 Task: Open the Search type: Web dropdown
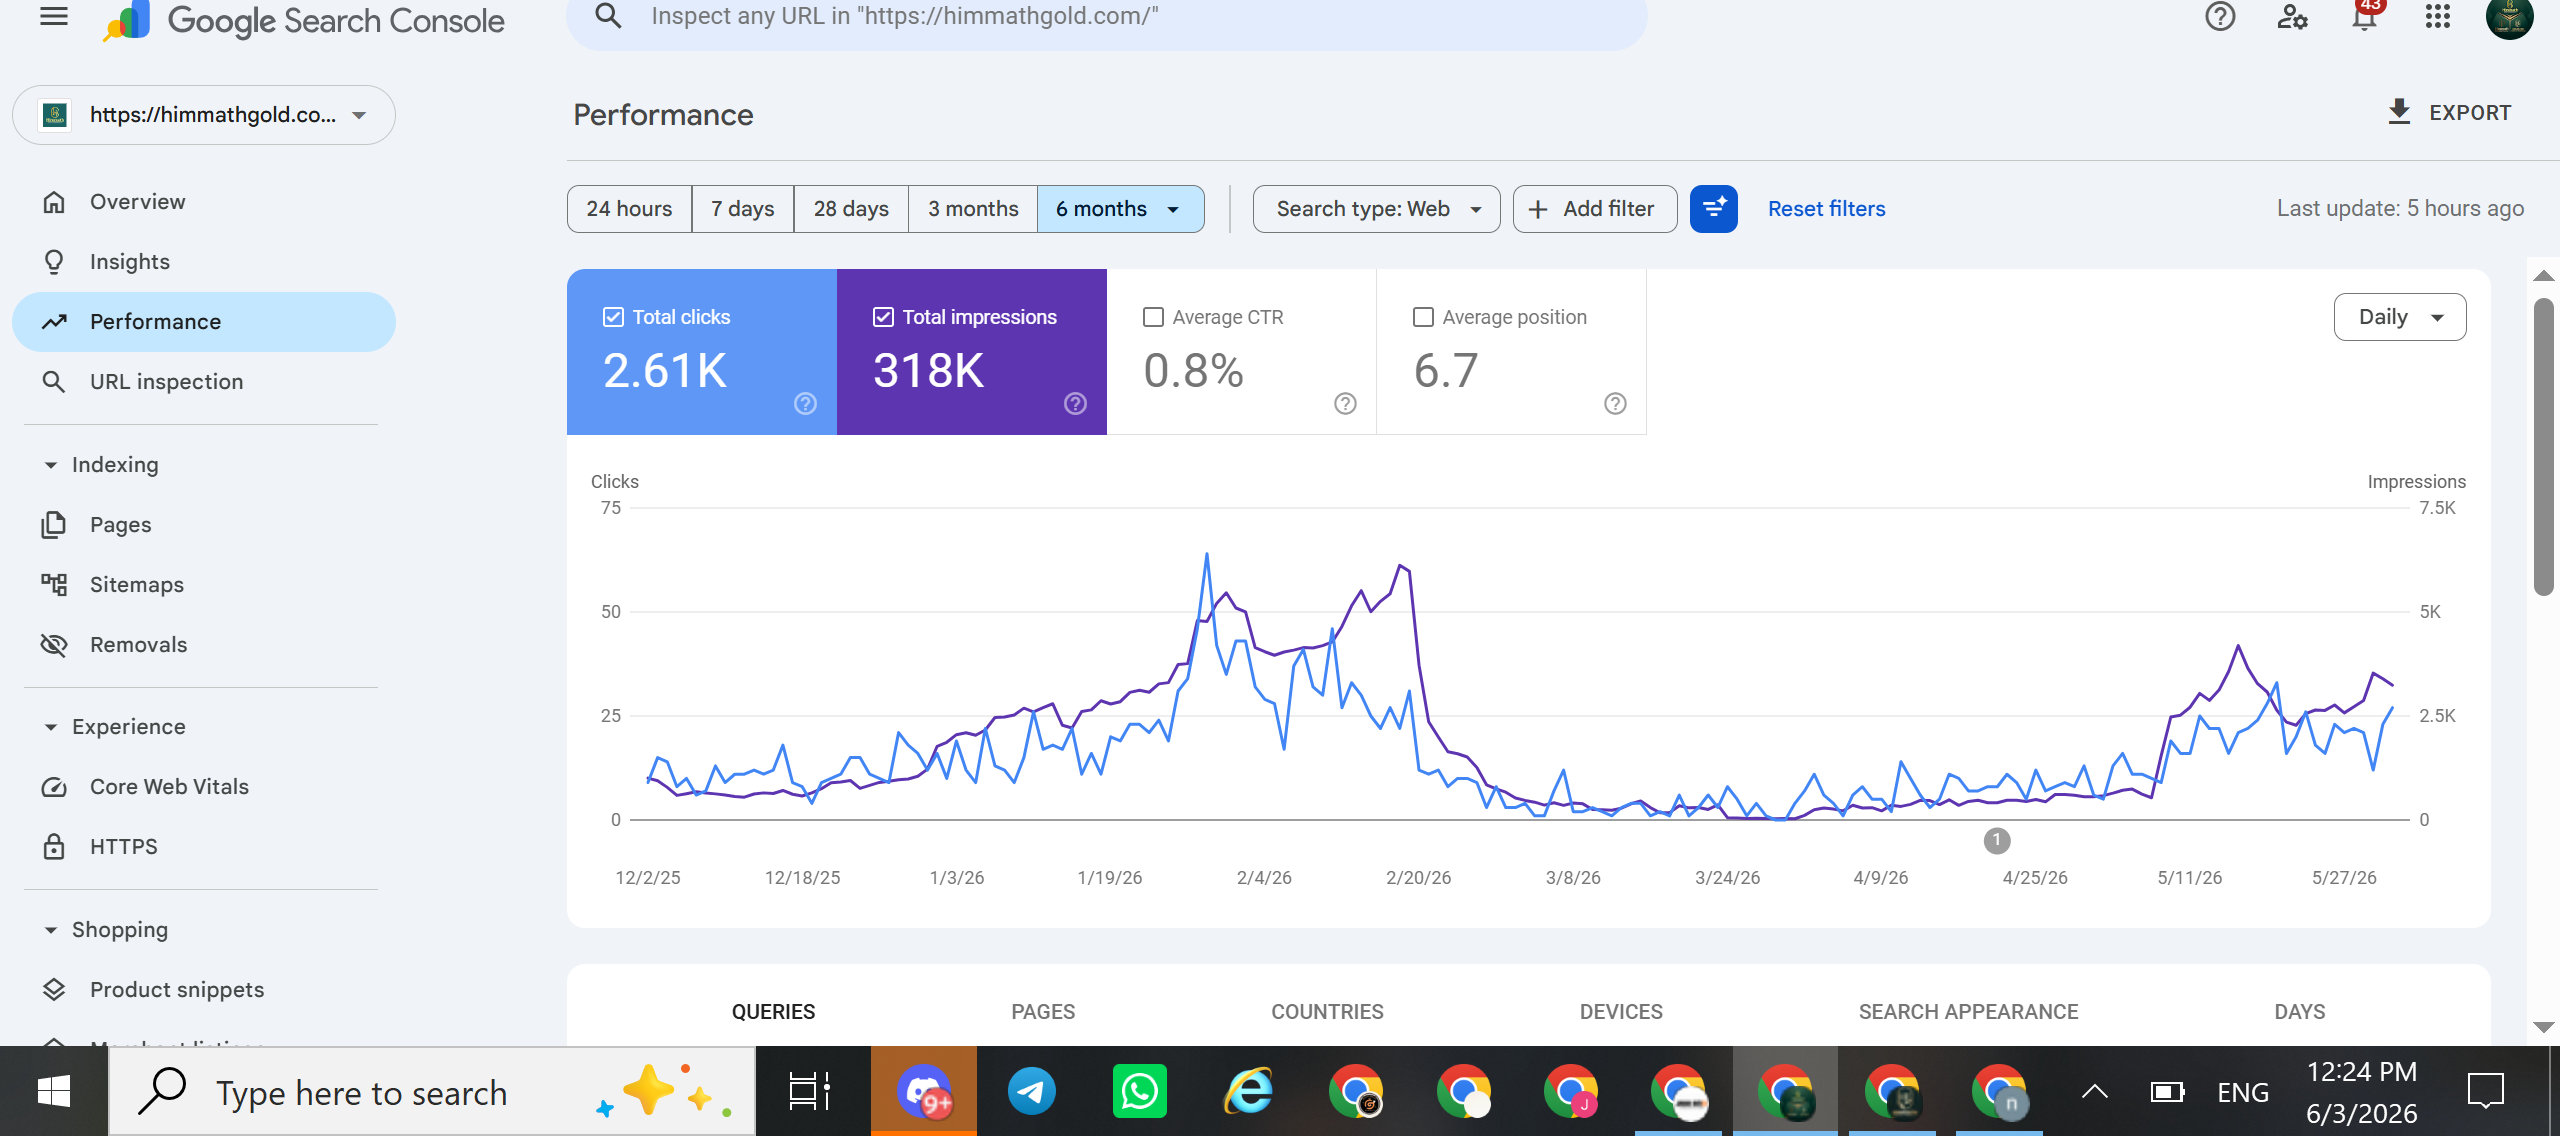pos(1376,209)
